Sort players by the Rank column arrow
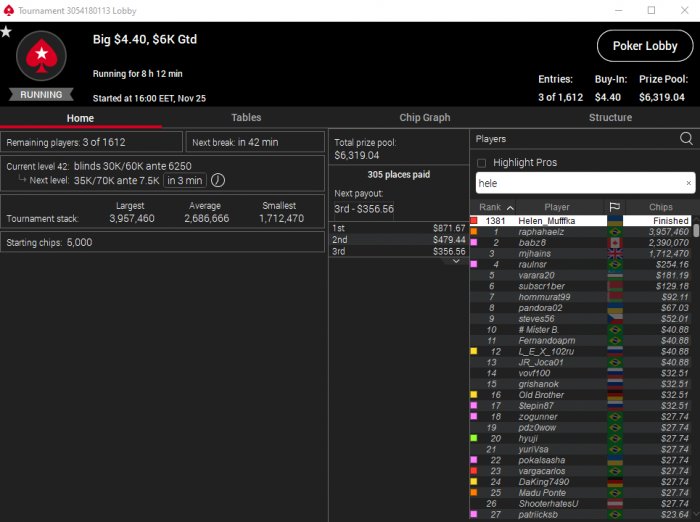Image resolution: width=700 pixels, height=522 pixels. (510, 208)
